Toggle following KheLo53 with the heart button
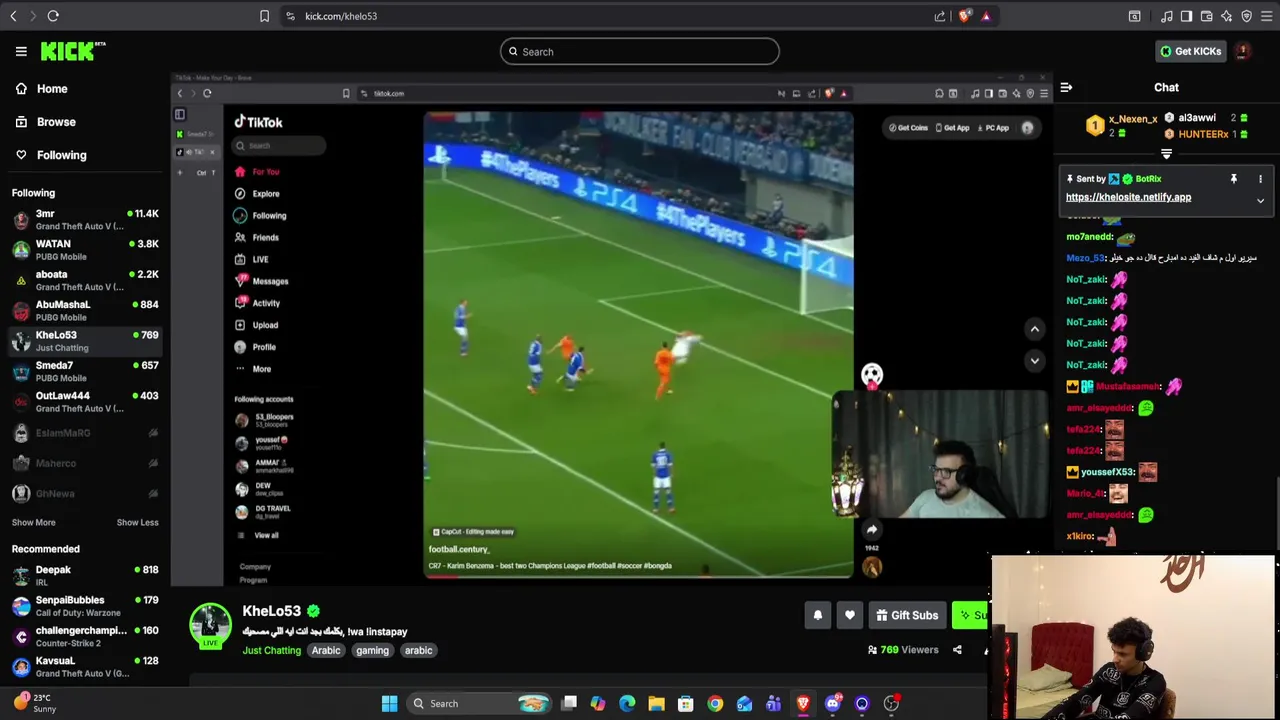The width and height of the screenshot is (1280, 720). 849,615
